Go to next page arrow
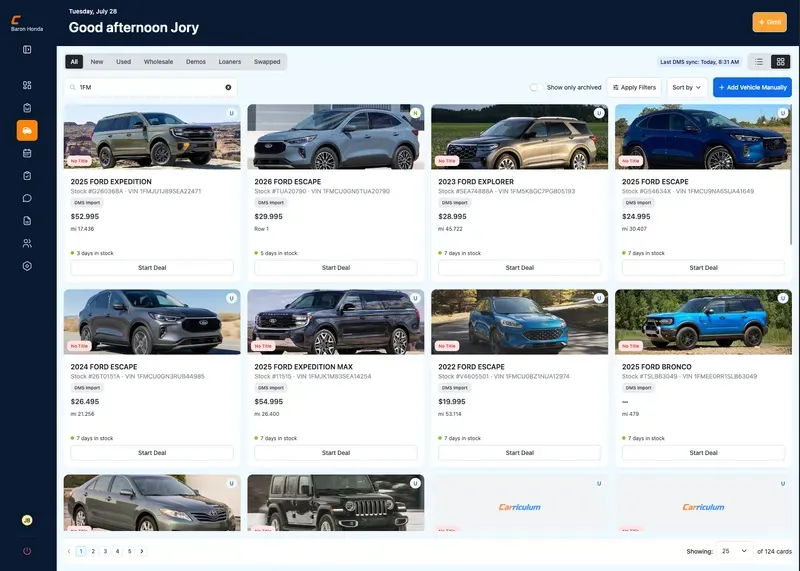Viewport: 800px width, 571px height. (142, 551)
